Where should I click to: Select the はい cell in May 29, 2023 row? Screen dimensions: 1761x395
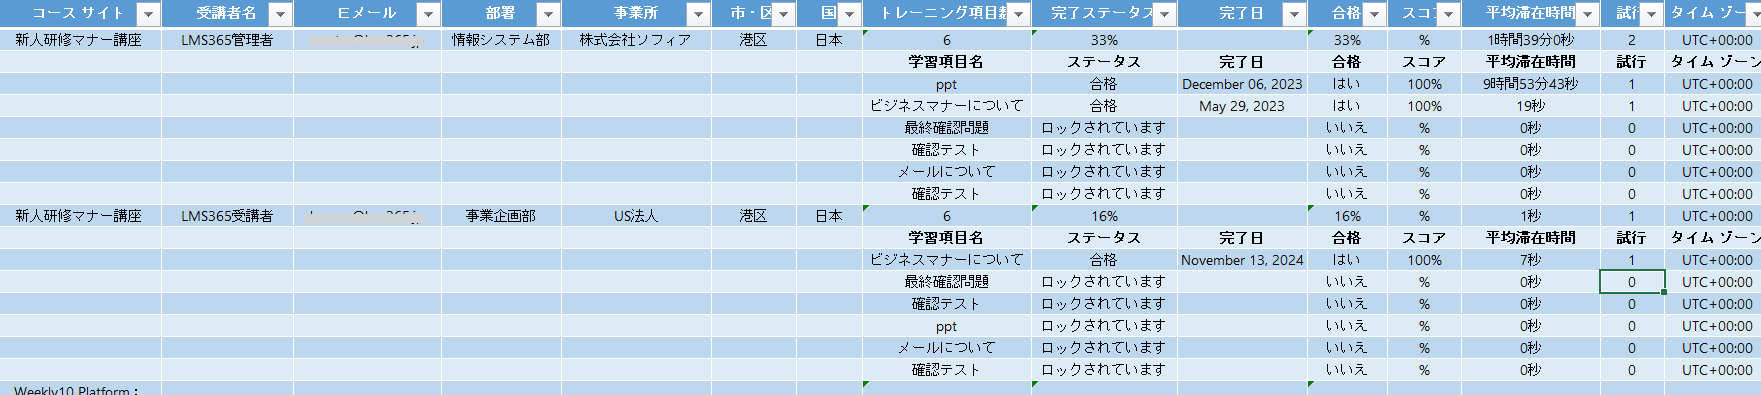1347,106
